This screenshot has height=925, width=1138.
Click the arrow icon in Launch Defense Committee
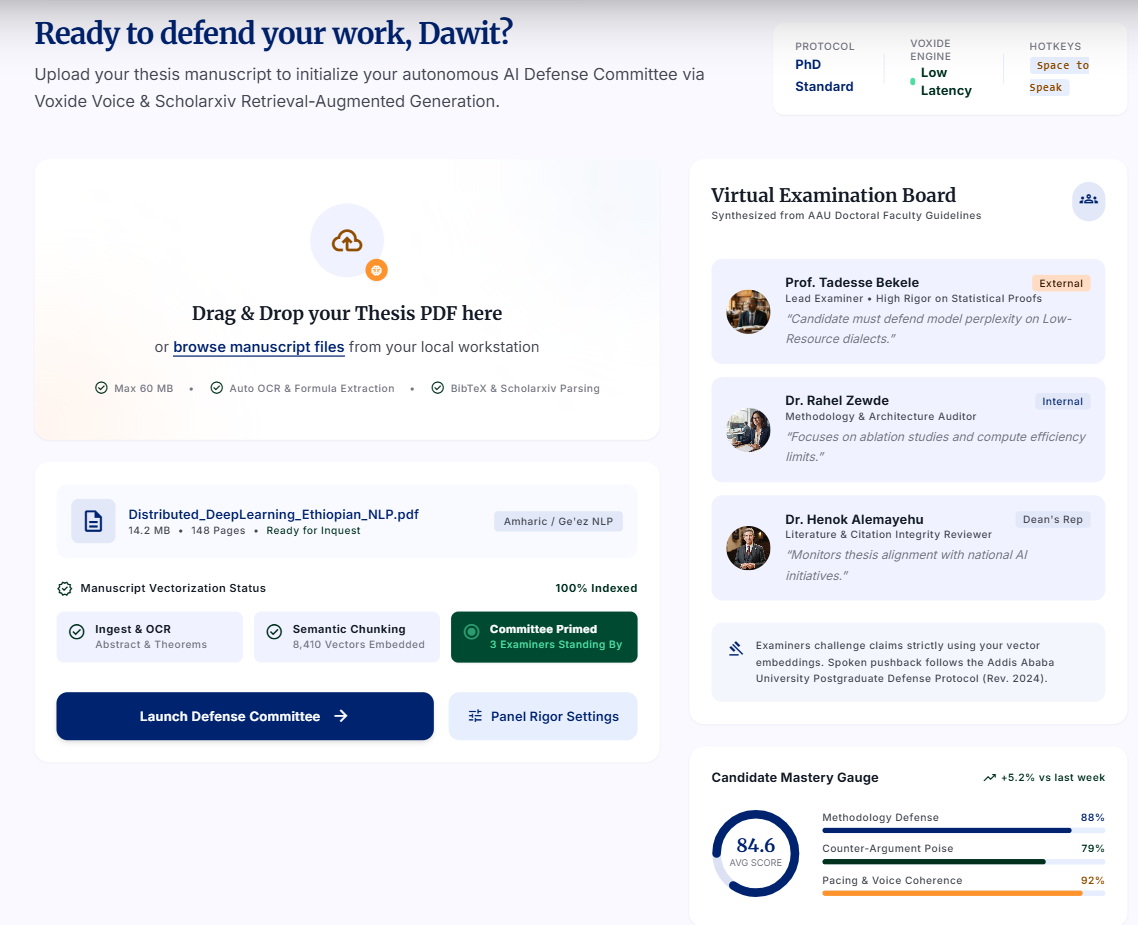340,716
